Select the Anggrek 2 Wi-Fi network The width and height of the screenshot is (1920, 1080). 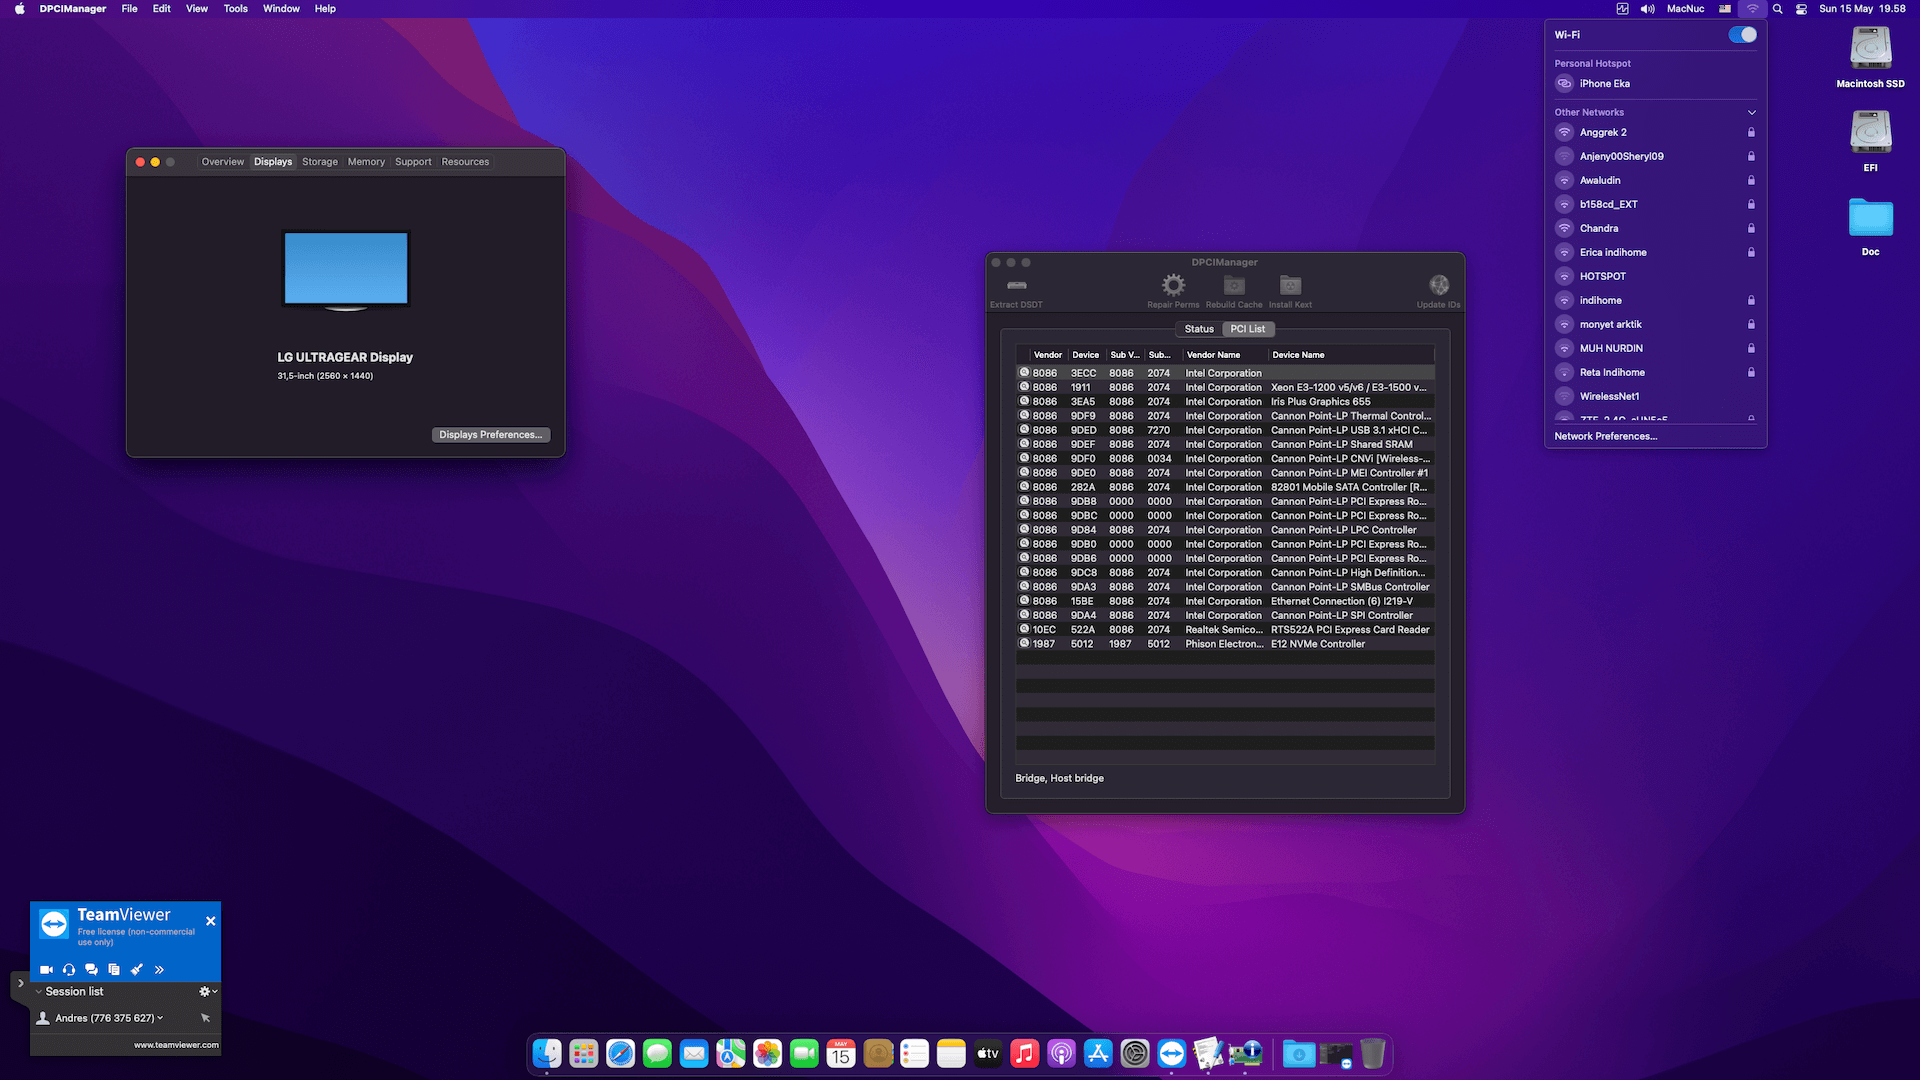point(1603,132)
